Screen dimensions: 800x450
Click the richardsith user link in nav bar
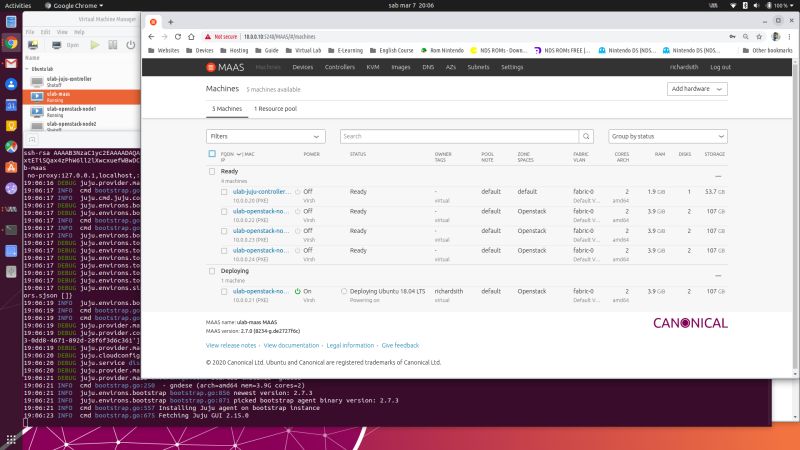click(x=684, y=67)
